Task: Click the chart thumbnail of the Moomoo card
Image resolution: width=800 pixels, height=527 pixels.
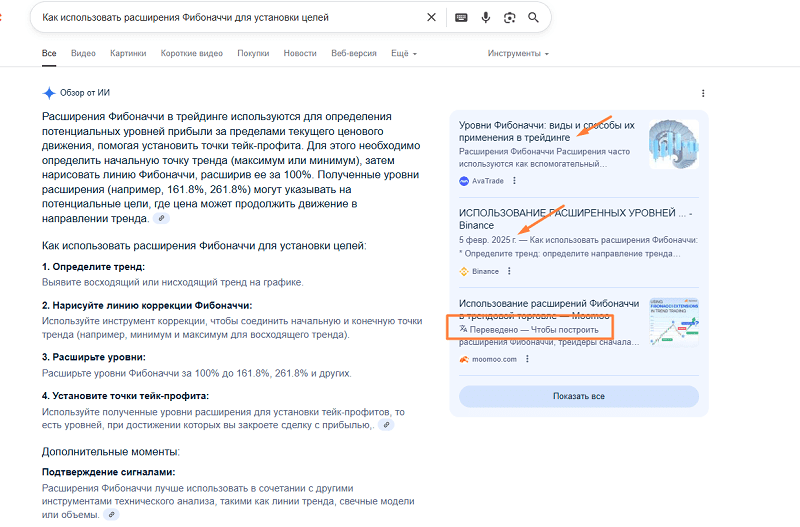Action: (x=673, y=322)
